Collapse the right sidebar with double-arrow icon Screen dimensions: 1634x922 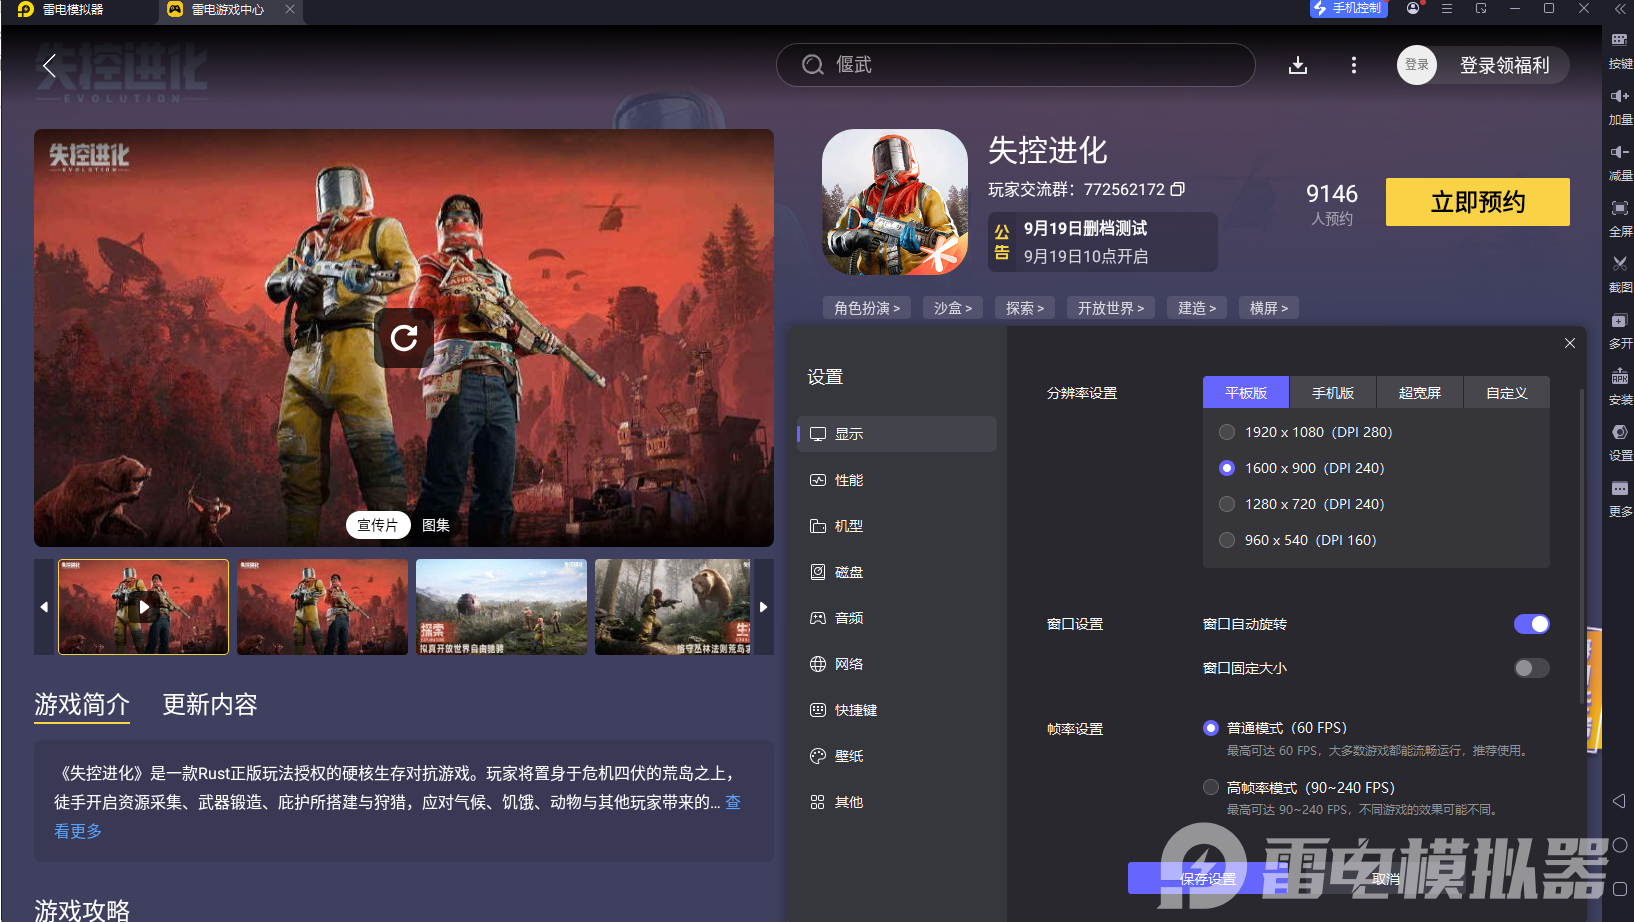pos(1620,9)
